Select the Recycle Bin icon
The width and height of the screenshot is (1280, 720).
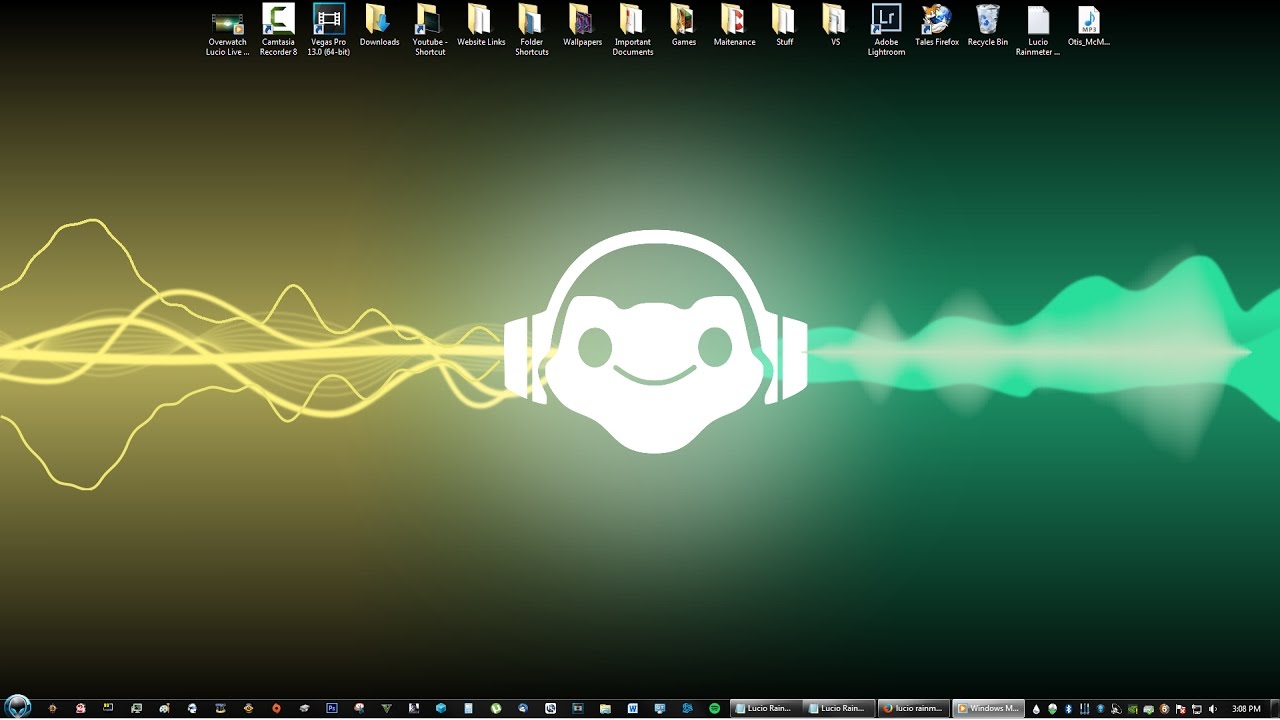click(x=987, y=25)
